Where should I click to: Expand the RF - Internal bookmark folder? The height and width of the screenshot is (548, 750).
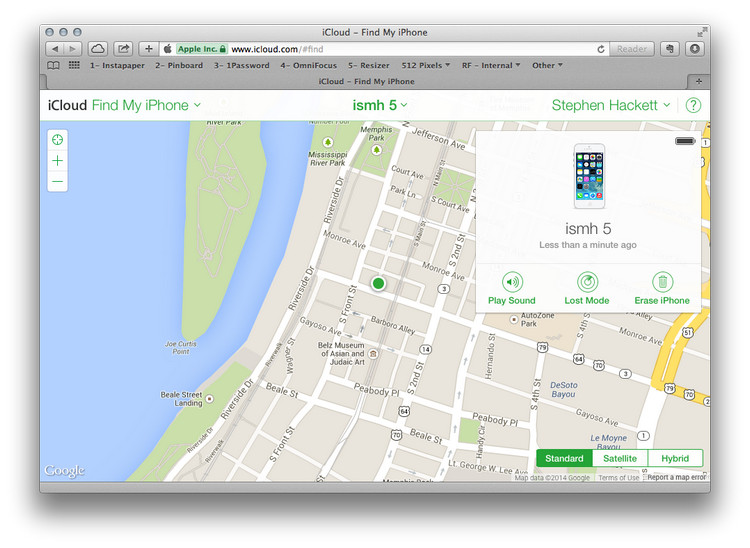[491, 66]
